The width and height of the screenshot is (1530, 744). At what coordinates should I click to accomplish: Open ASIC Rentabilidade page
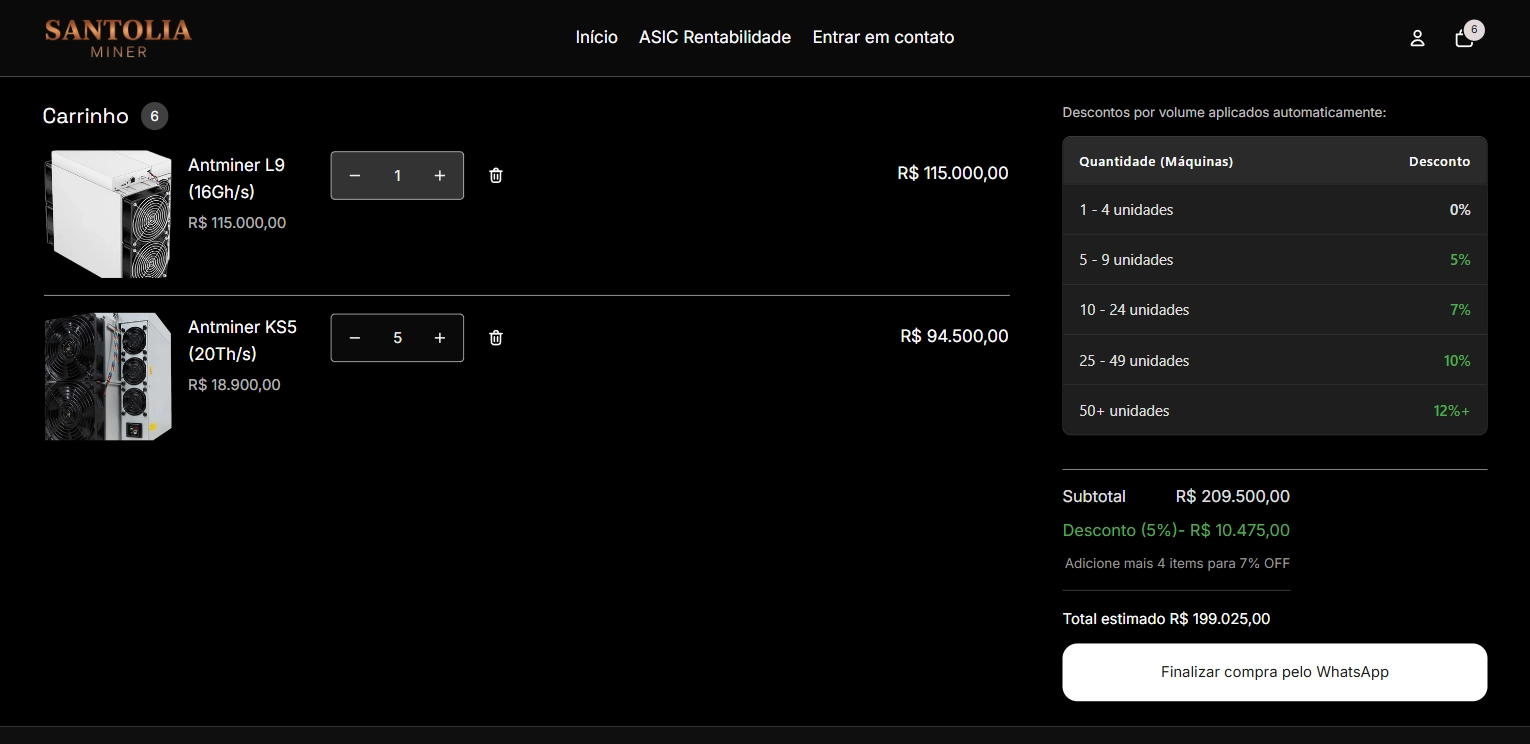tap(715, 37)
